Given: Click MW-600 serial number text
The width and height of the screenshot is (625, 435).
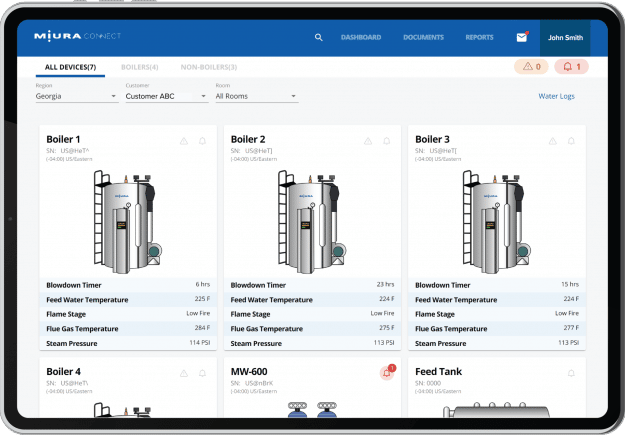Looking at the screenshot, I should point(252,383).
